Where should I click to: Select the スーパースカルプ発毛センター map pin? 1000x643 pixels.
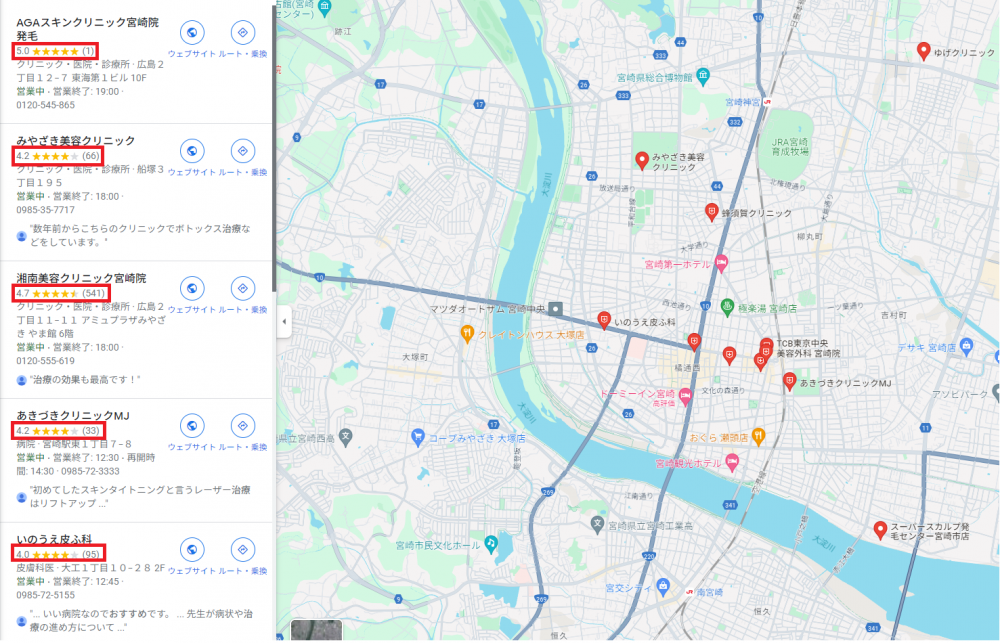click(880, 529)
